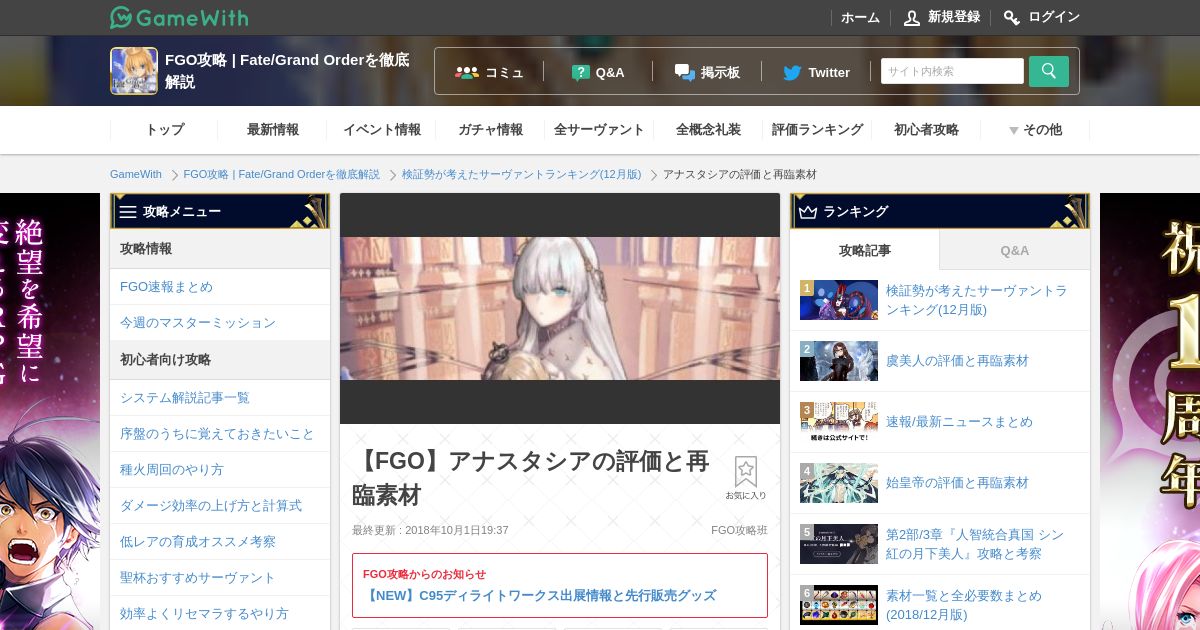
Task: Click the magnifier search button
Action: 1049,71
